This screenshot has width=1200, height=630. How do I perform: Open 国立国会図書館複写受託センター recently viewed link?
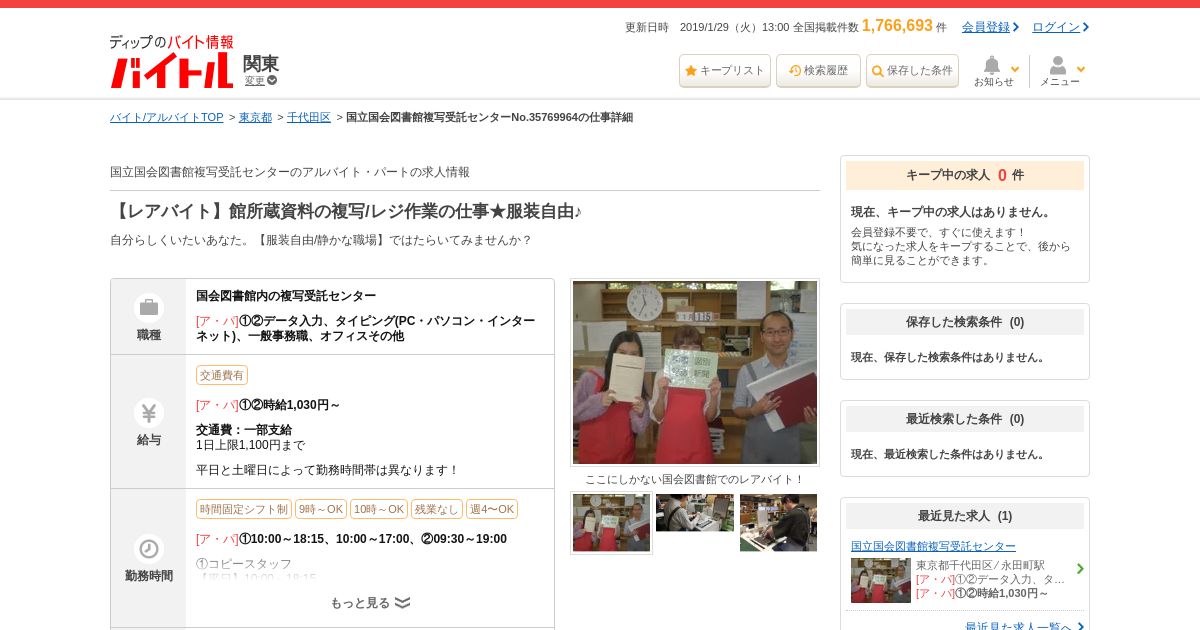tap(933, 546)
